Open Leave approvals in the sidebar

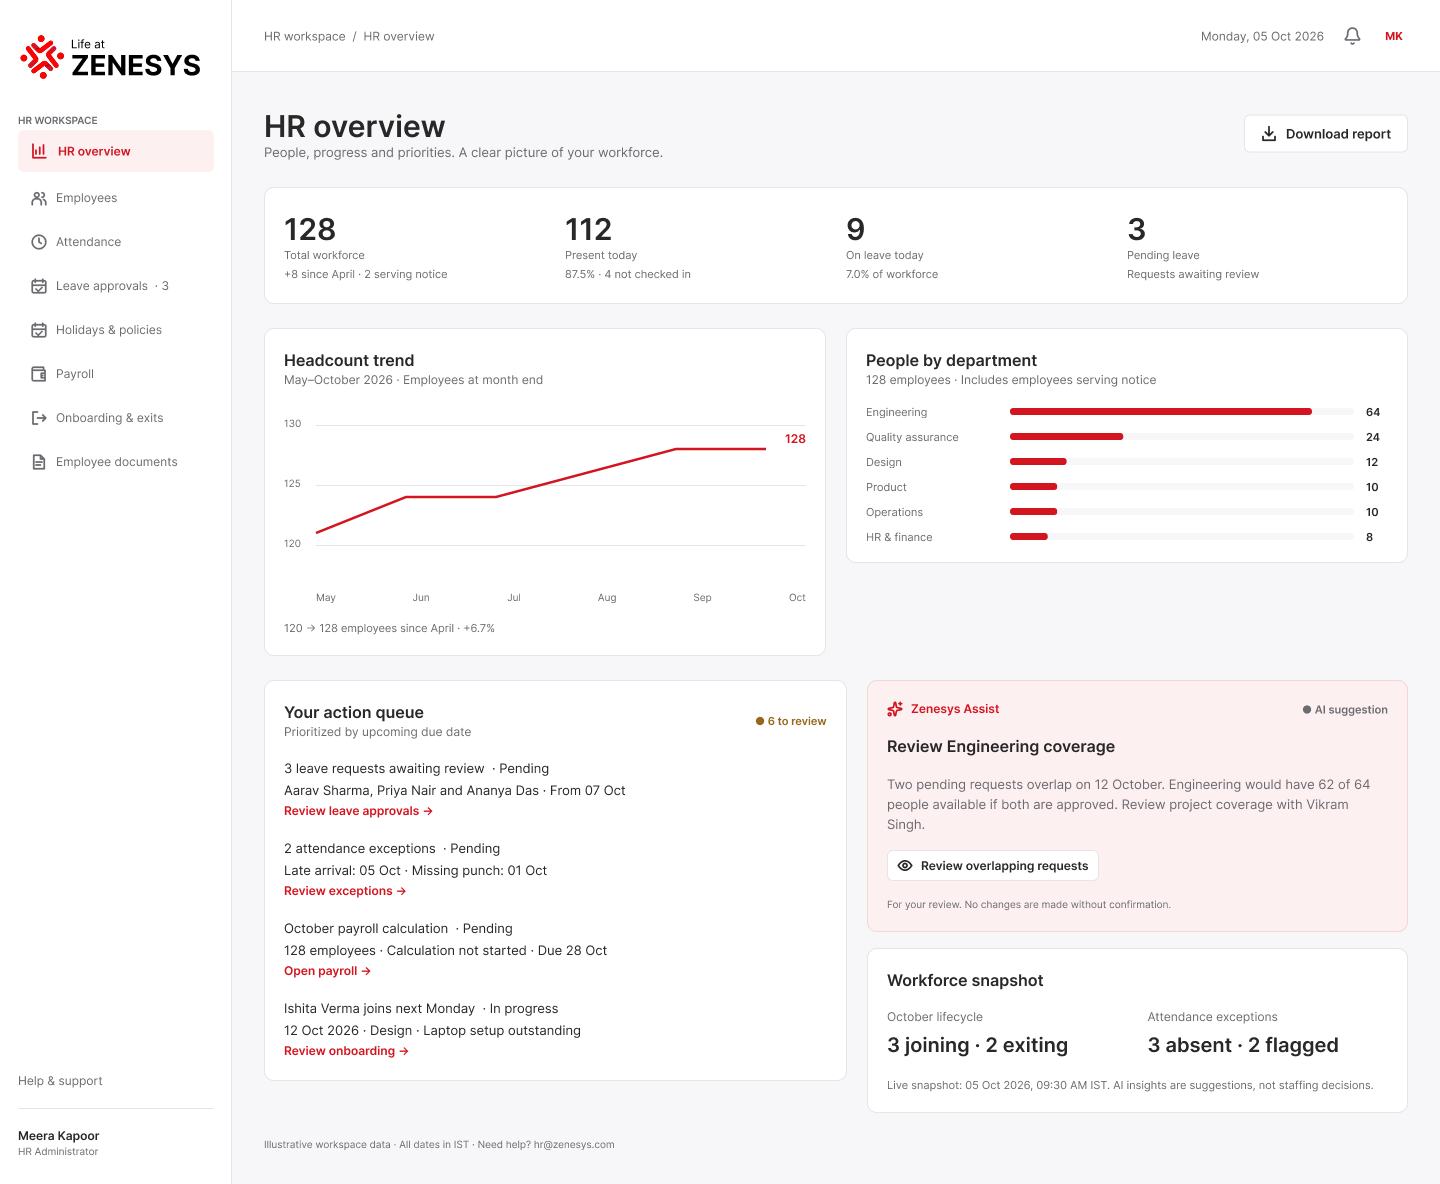116,286
